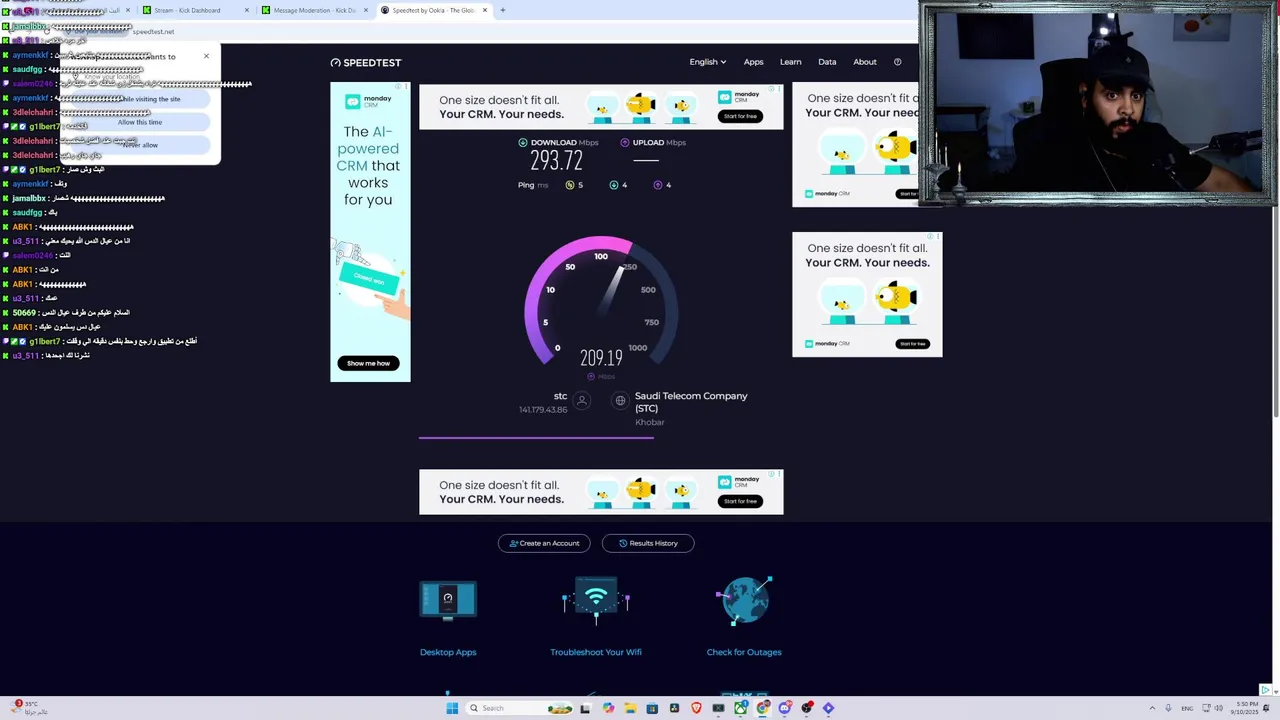
Task: Switch to Stream - Kick Dashboard tab
Action: tap(194, 10)
